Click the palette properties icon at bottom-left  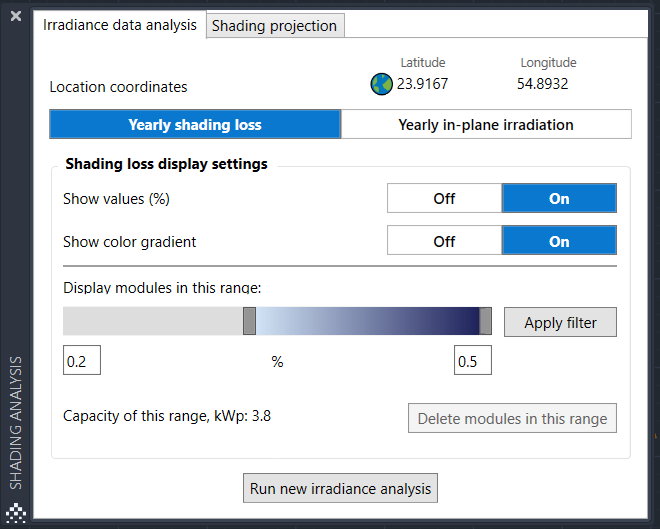16,511
